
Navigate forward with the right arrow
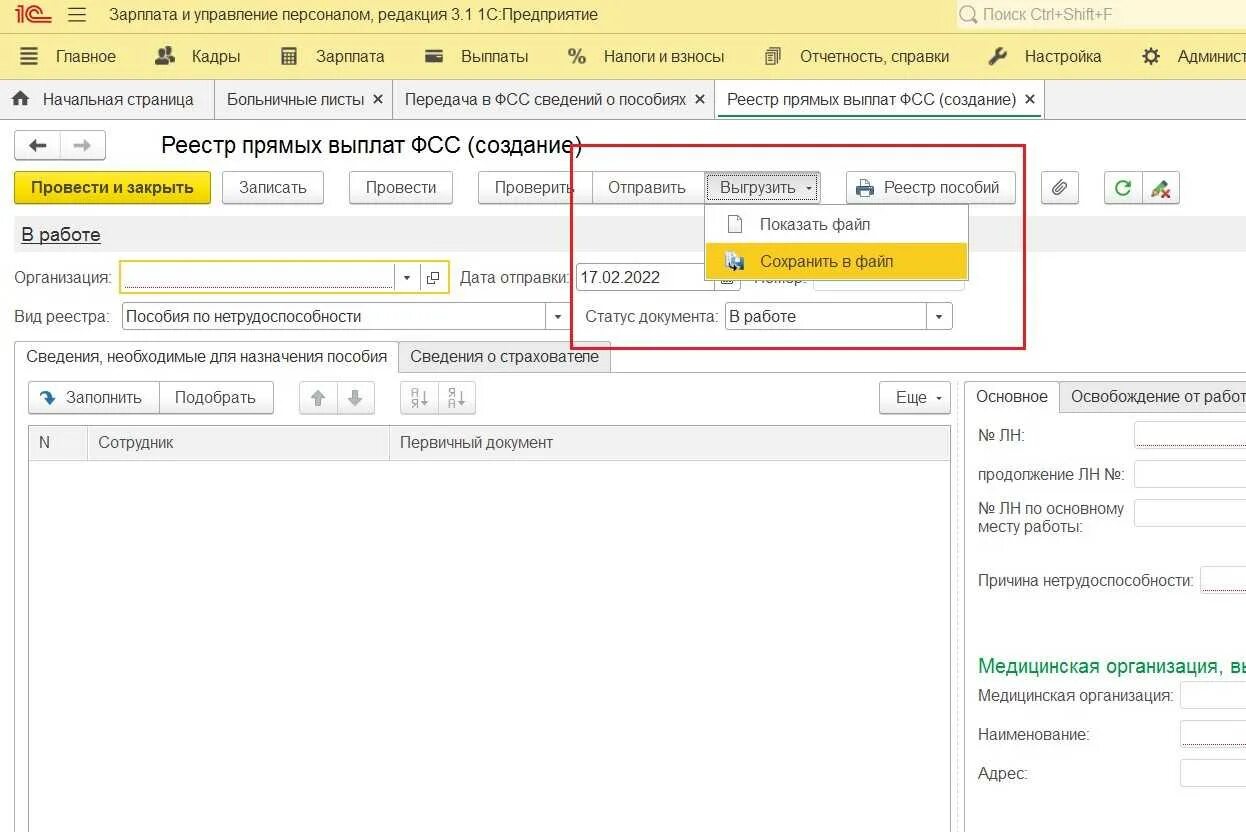click(x=83, y=146)
